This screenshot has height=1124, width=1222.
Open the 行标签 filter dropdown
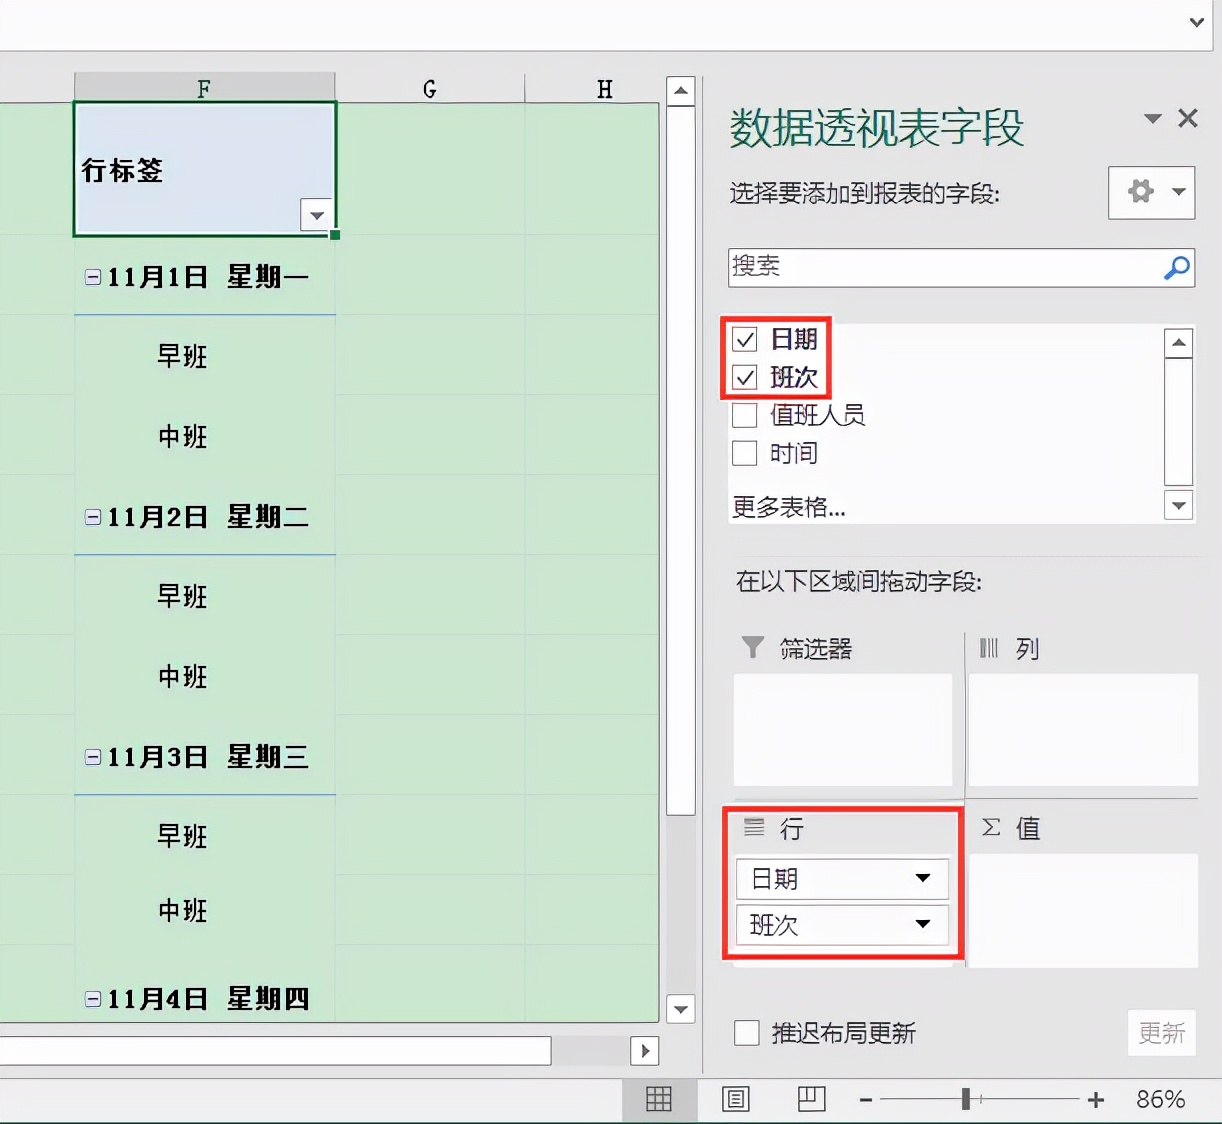coord(317,215)
